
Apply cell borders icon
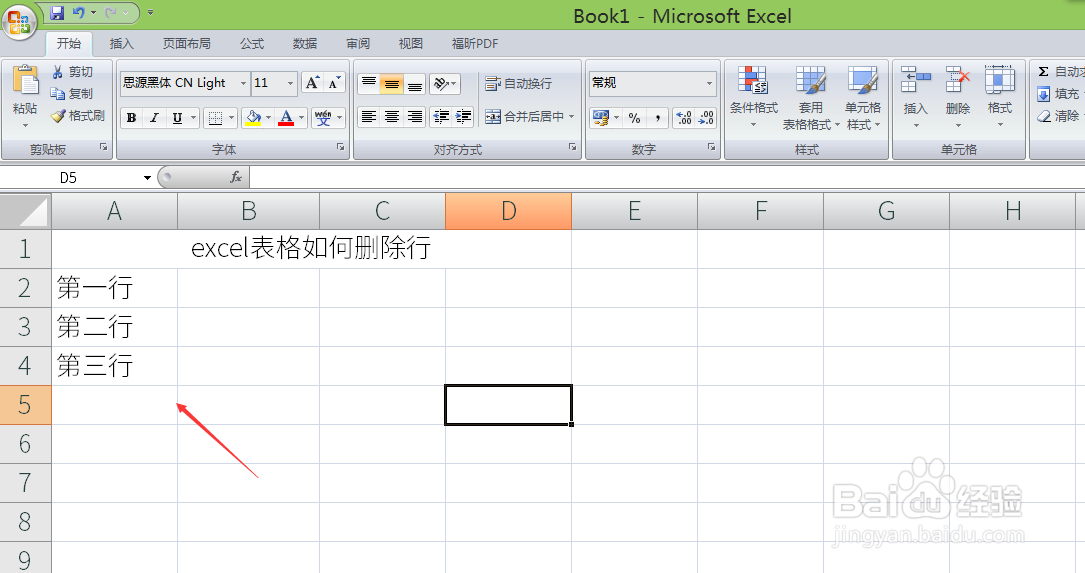tap(215, 118)
